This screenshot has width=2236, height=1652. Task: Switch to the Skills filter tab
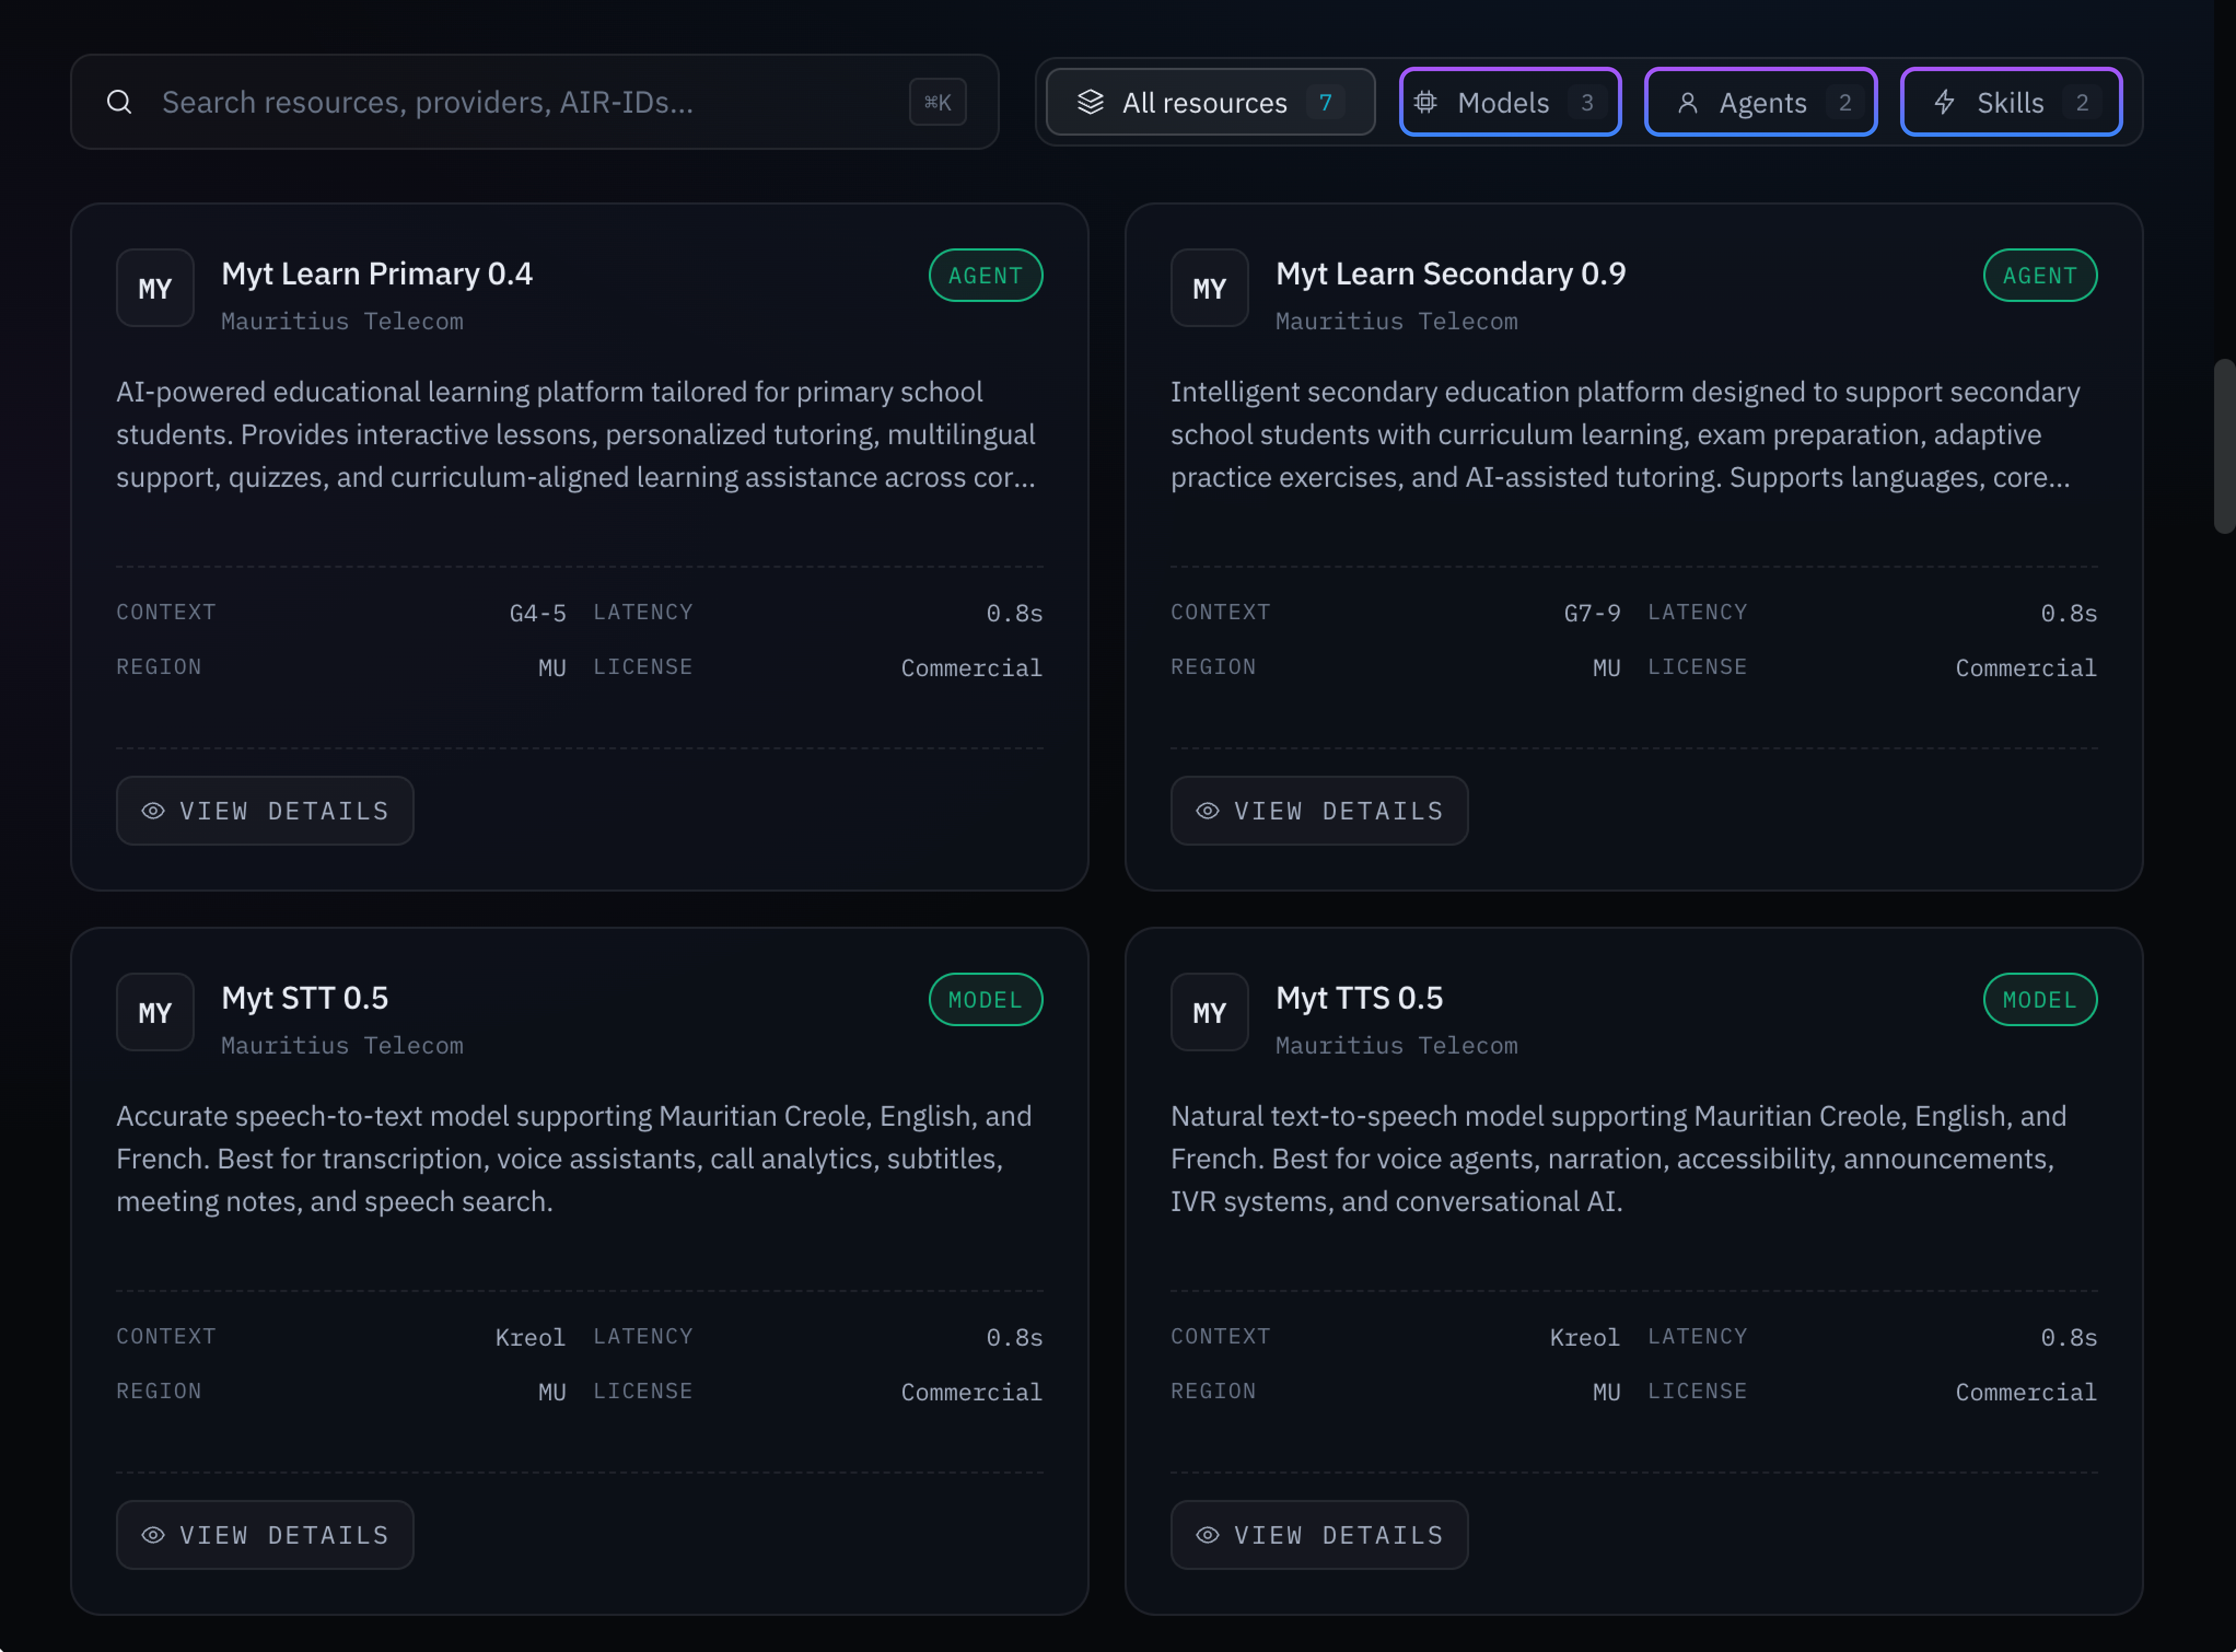(x=2011, y=102)
